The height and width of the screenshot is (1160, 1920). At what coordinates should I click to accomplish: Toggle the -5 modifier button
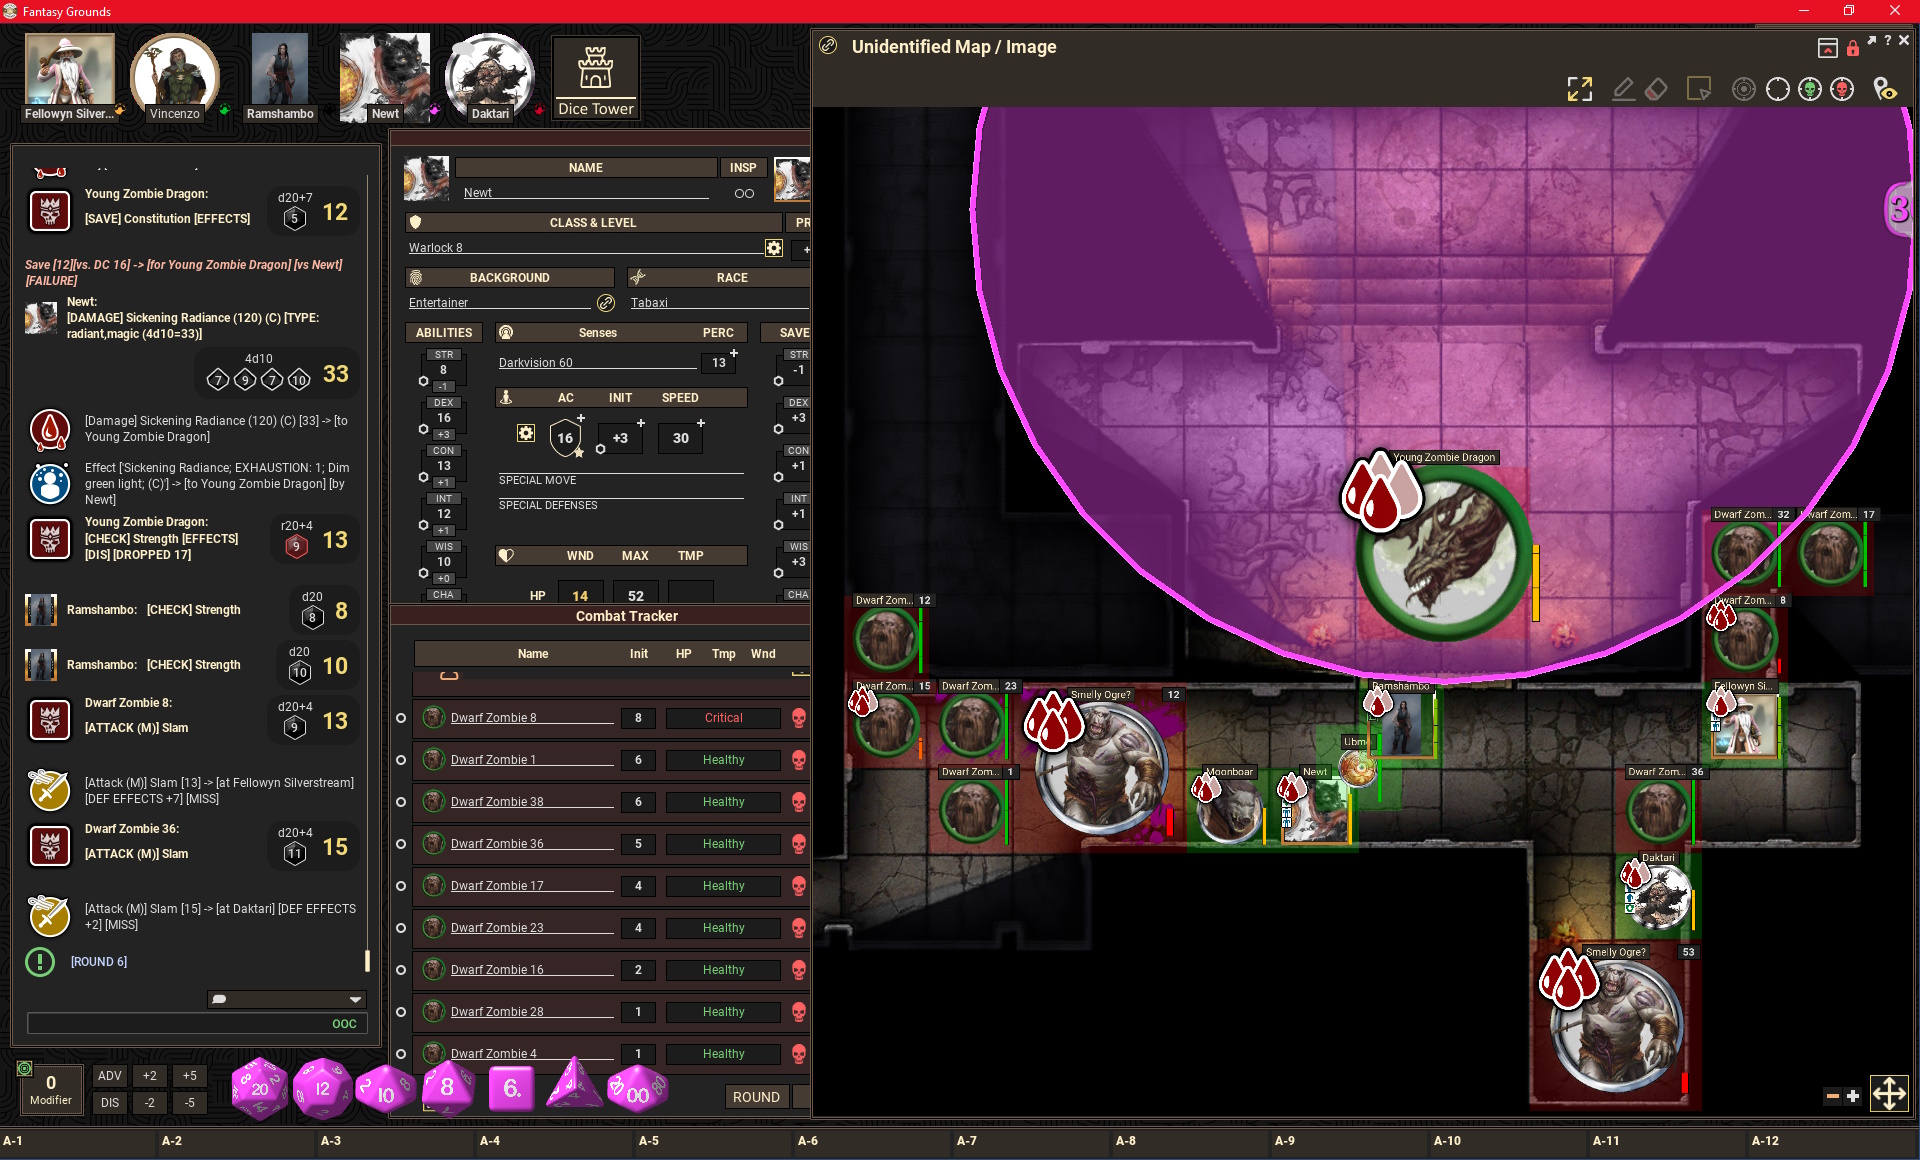coord(190,1103)
